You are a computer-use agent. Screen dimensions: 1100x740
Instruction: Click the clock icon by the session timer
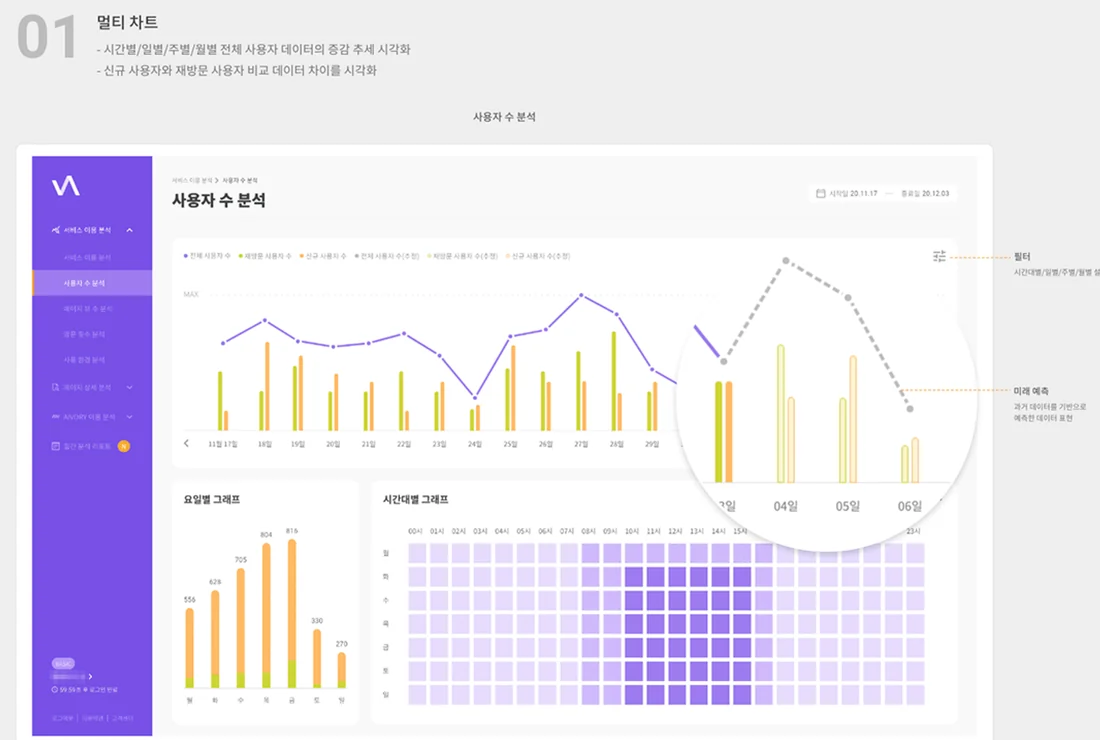(x=55, y=690)
